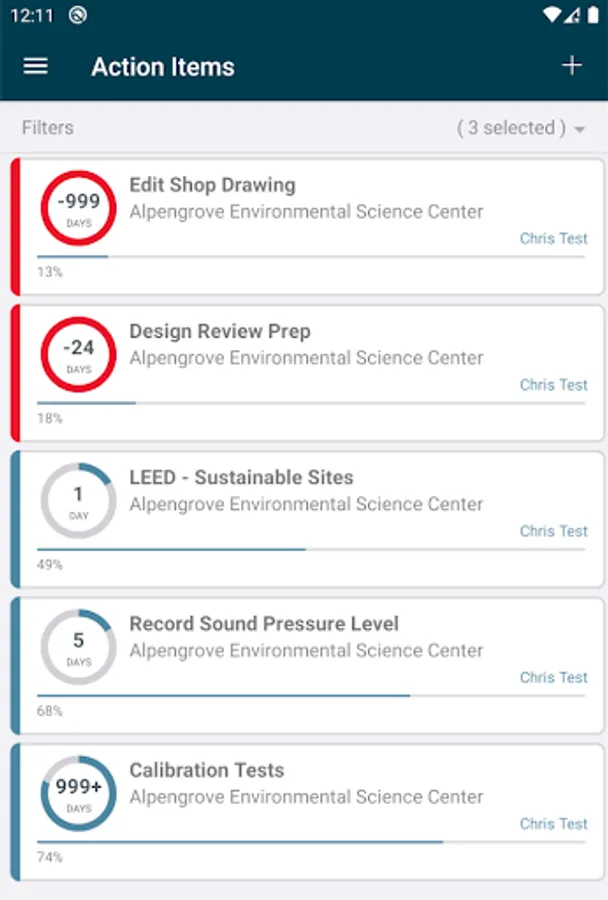The width and height of the screenshot is (608, 900).
Task: Click the -999 days overdue circle indicator
Action: 78,208
